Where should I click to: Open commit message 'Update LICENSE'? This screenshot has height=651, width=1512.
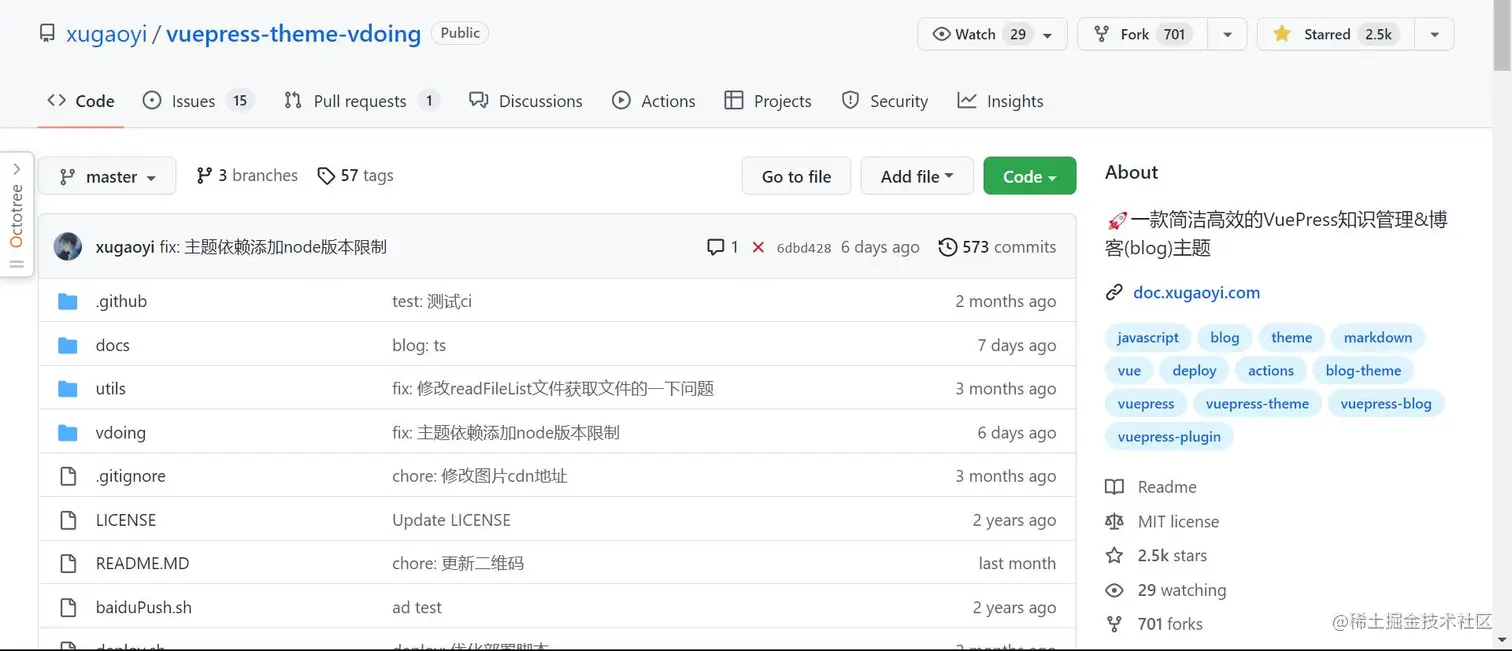point(451,520)
